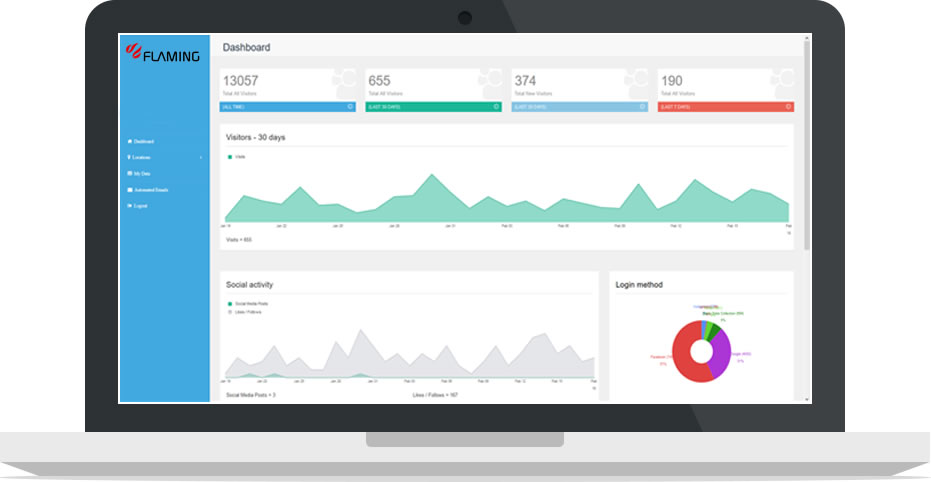Click the Dashboard page title

click(246, 47)
